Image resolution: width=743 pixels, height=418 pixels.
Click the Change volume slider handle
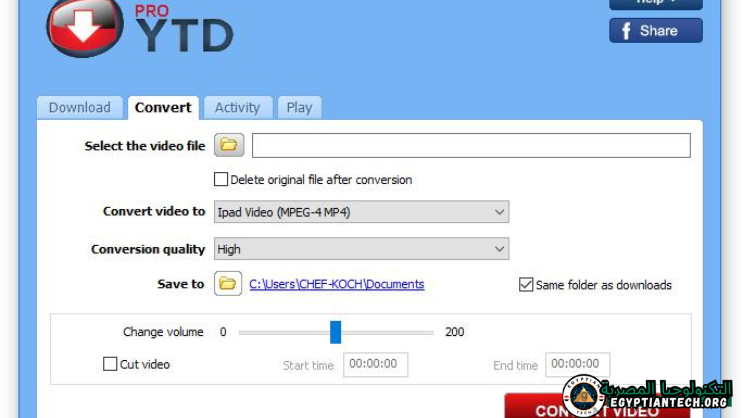[x=335, y=332]
